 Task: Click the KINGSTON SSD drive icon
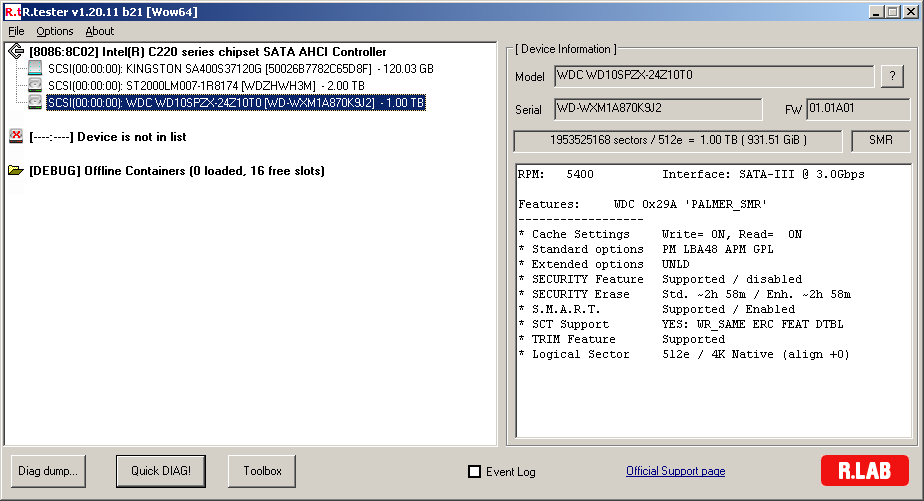click(35, 69)
